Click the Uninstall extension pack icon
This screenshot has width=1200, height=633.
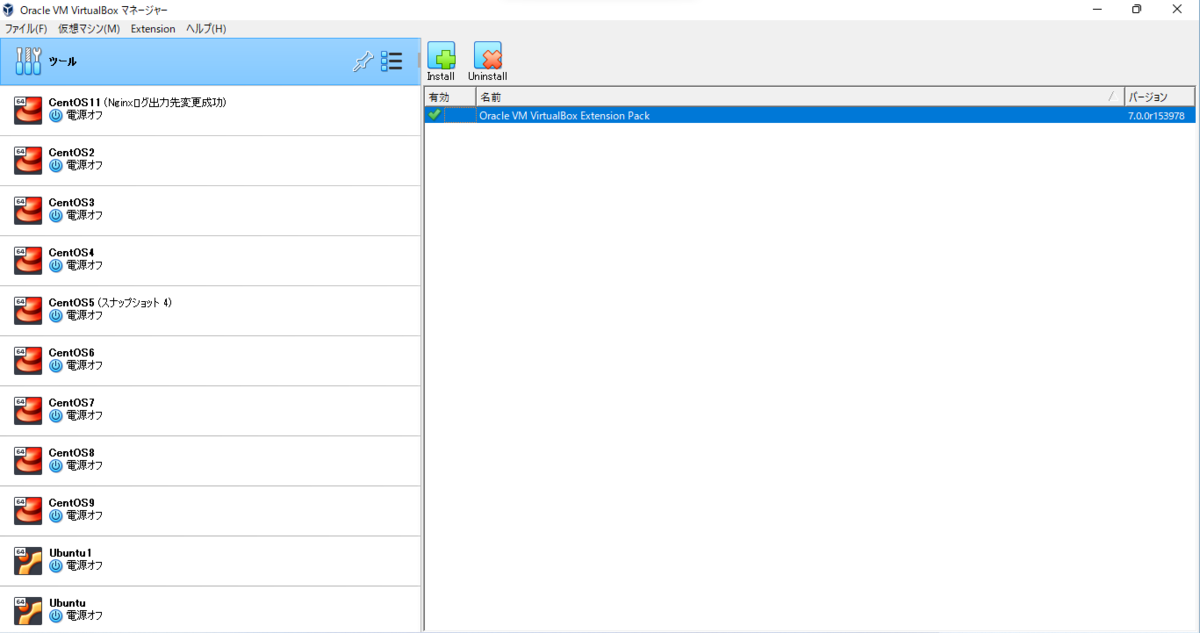click(488, 55)
